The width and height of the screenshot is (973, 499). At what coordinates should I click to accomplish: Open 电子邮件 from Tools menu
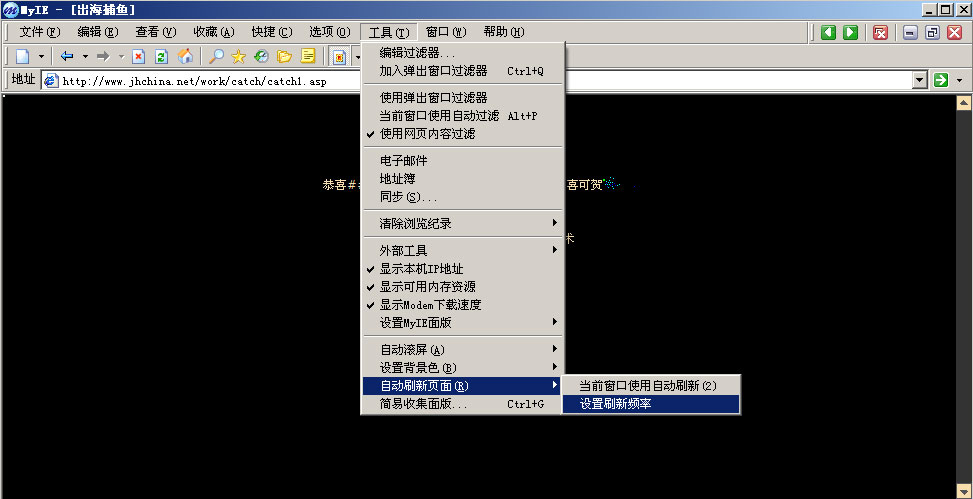(x=462, y=161)
